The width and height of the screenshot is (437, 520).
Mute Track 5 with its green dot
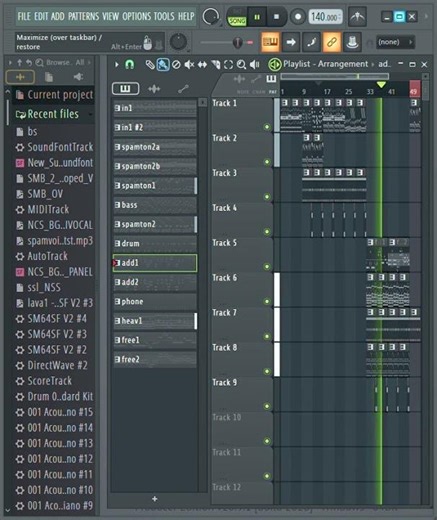(x=267, y=266)
